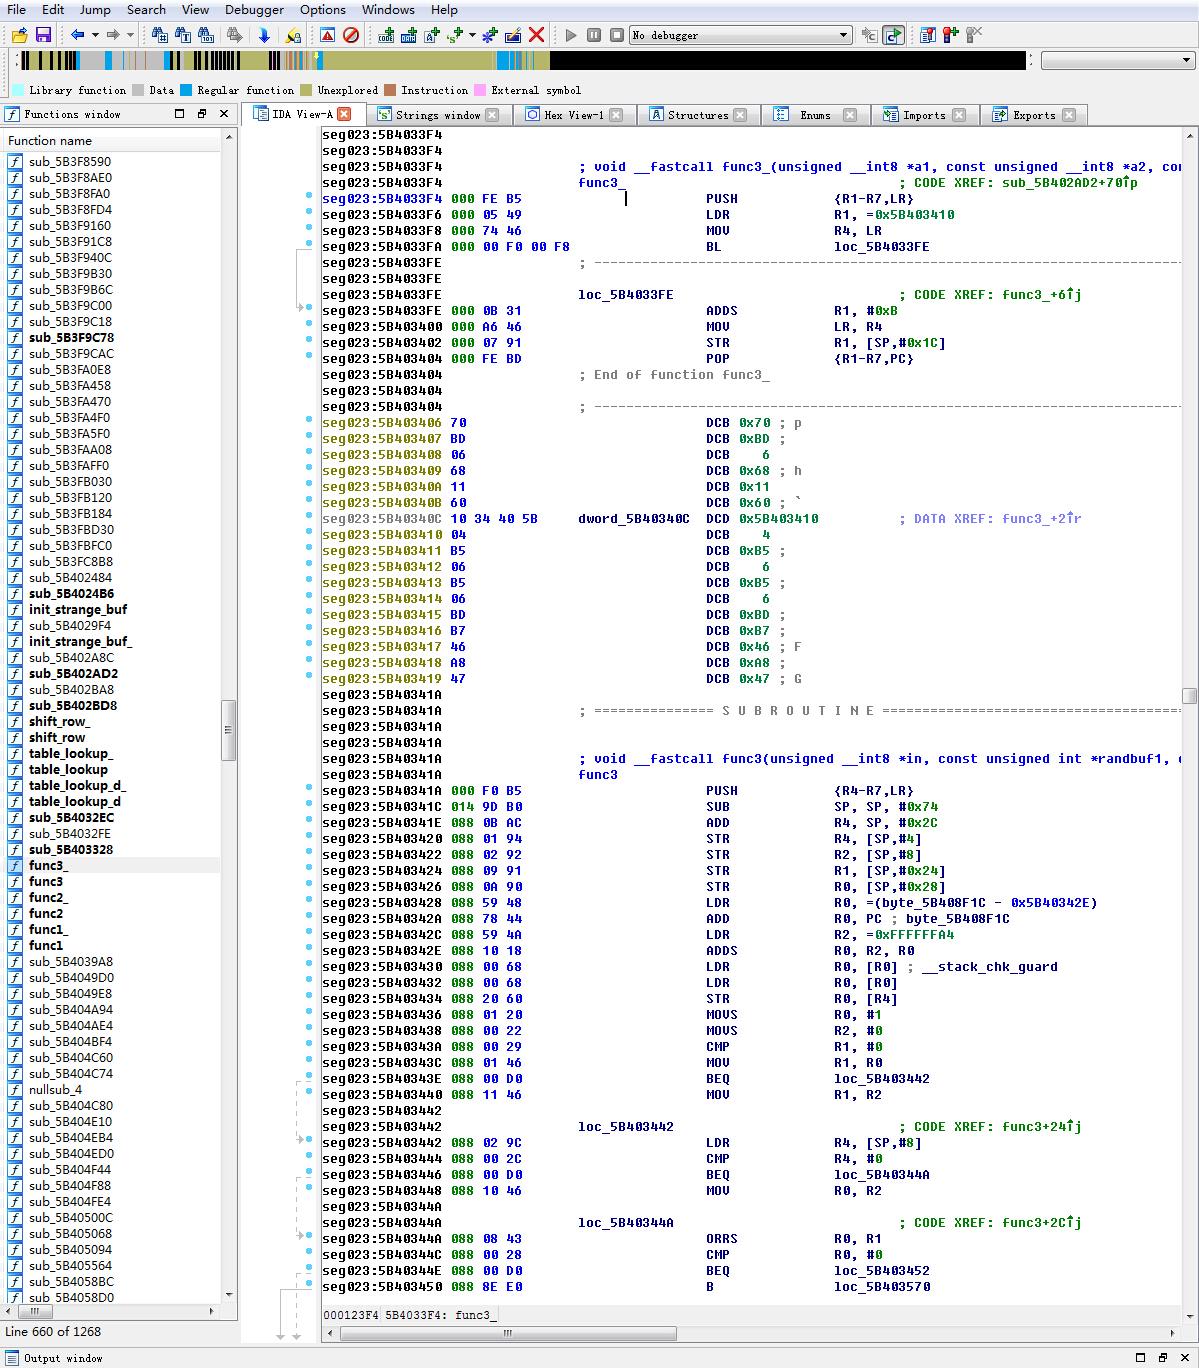
Task: Click the Jump back arrow icon
Action: point(78,35)
